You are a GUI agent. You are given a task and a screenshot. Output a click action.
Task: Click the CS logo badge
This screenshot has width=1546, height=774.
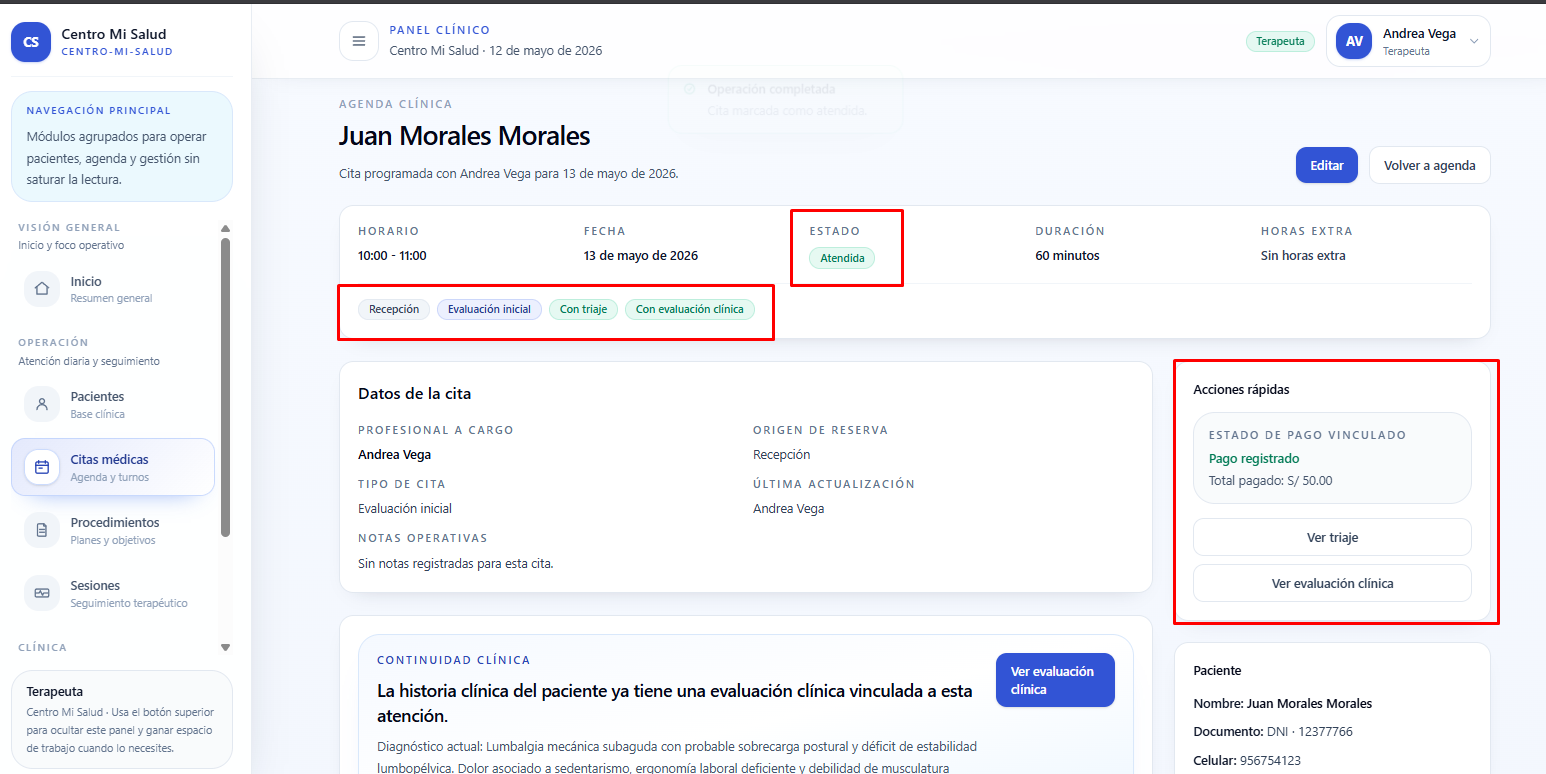(x=31, y=42)
